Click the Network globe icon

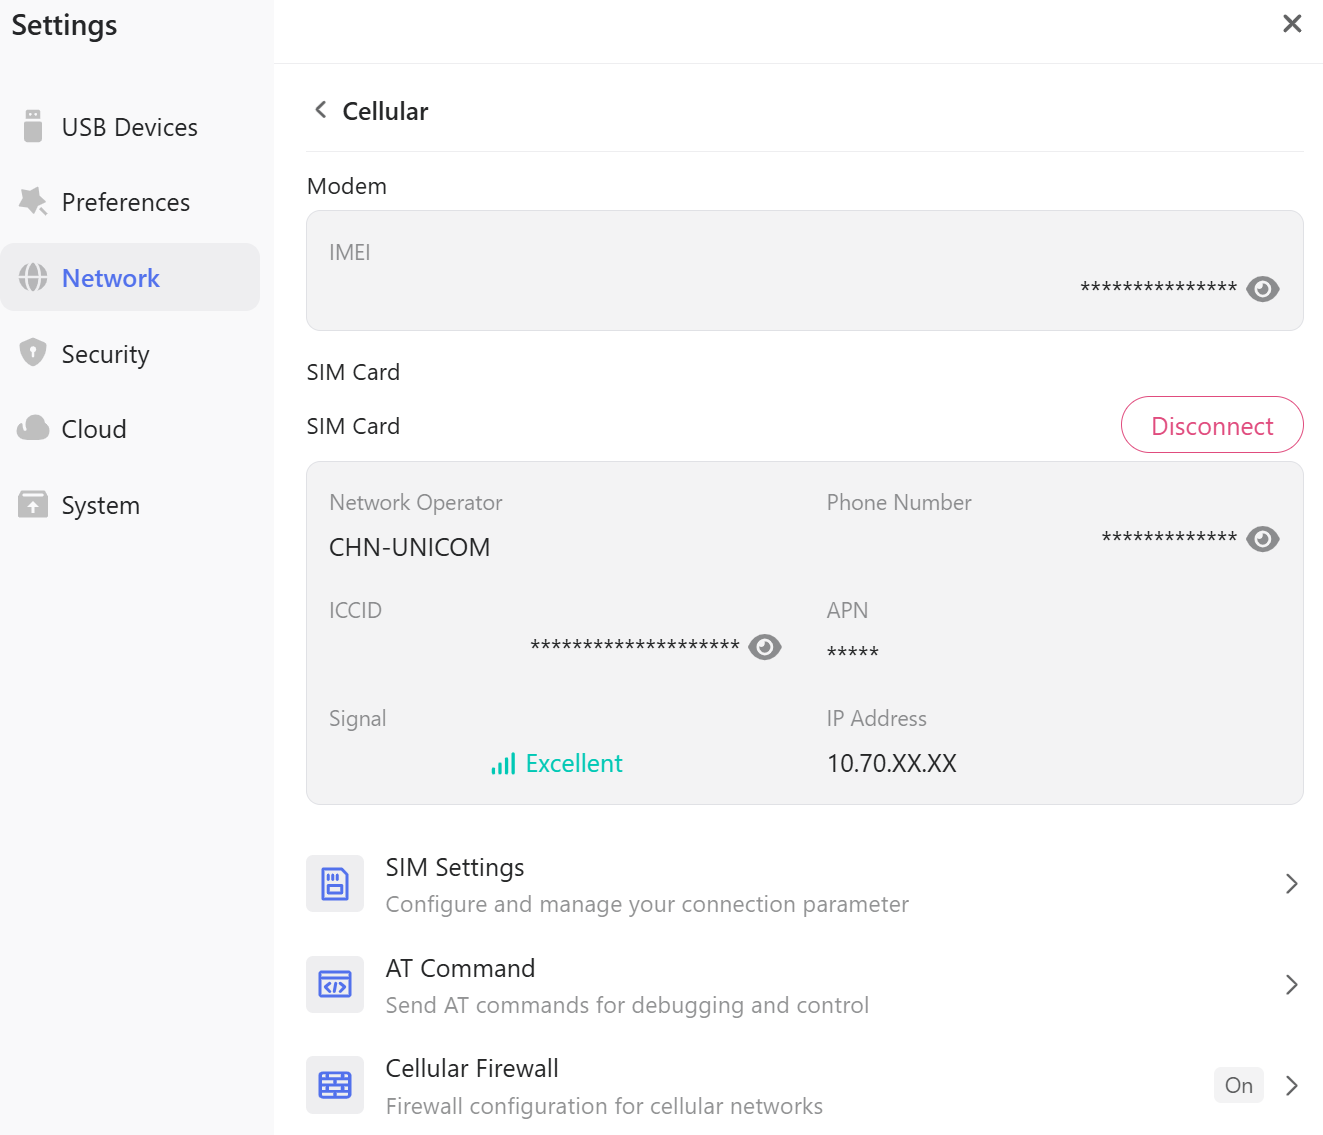pos(33,277)
